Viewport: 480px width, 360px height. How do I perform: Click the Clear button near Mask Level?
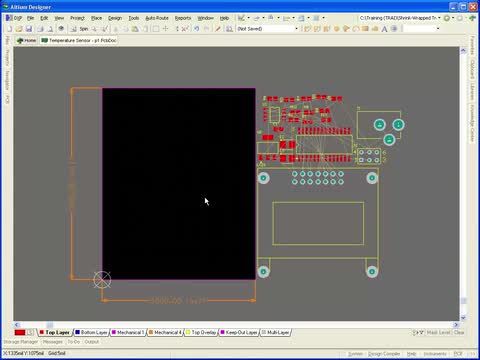[x=459, y=332]
